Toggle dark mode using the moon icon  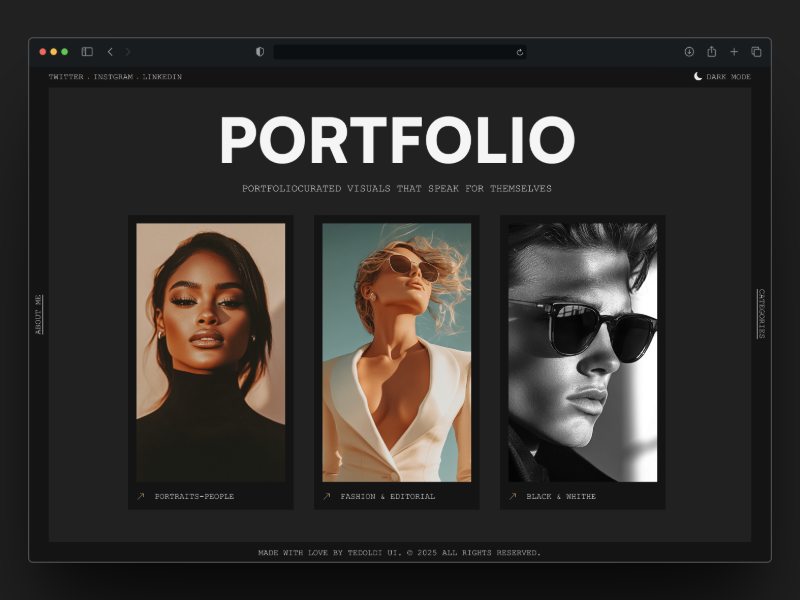point(697,76)
